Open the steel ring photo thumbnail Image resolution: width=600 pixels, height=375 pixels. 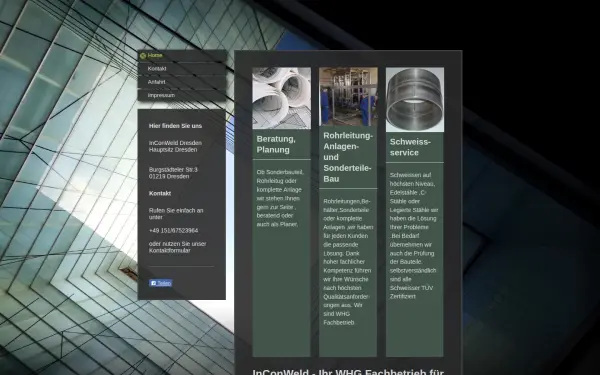point(415,100)
